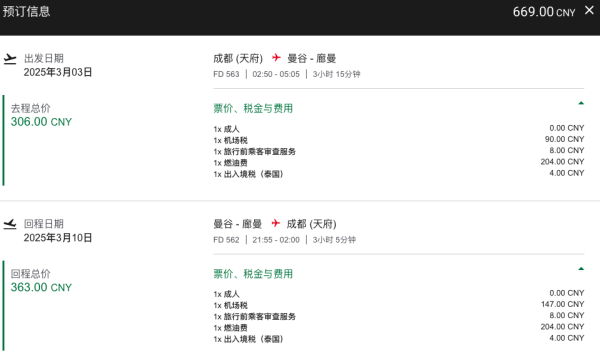This screenshot has width=600, height=360.
Task: Click the departure plane takeoff icon
Action: point(10,59)
